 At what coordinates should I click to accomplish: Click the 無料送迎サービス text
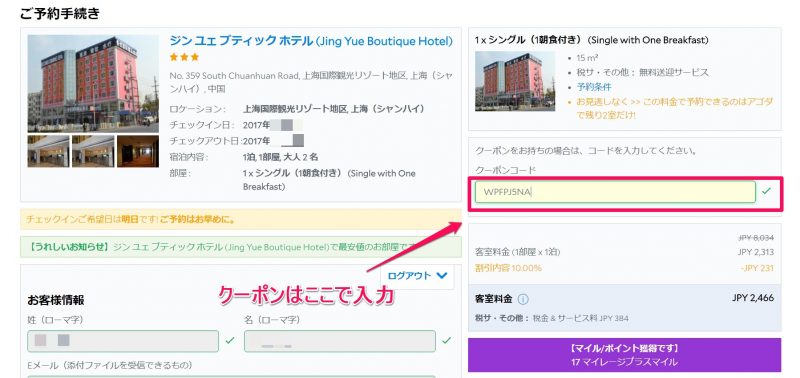tap(674, 72)
